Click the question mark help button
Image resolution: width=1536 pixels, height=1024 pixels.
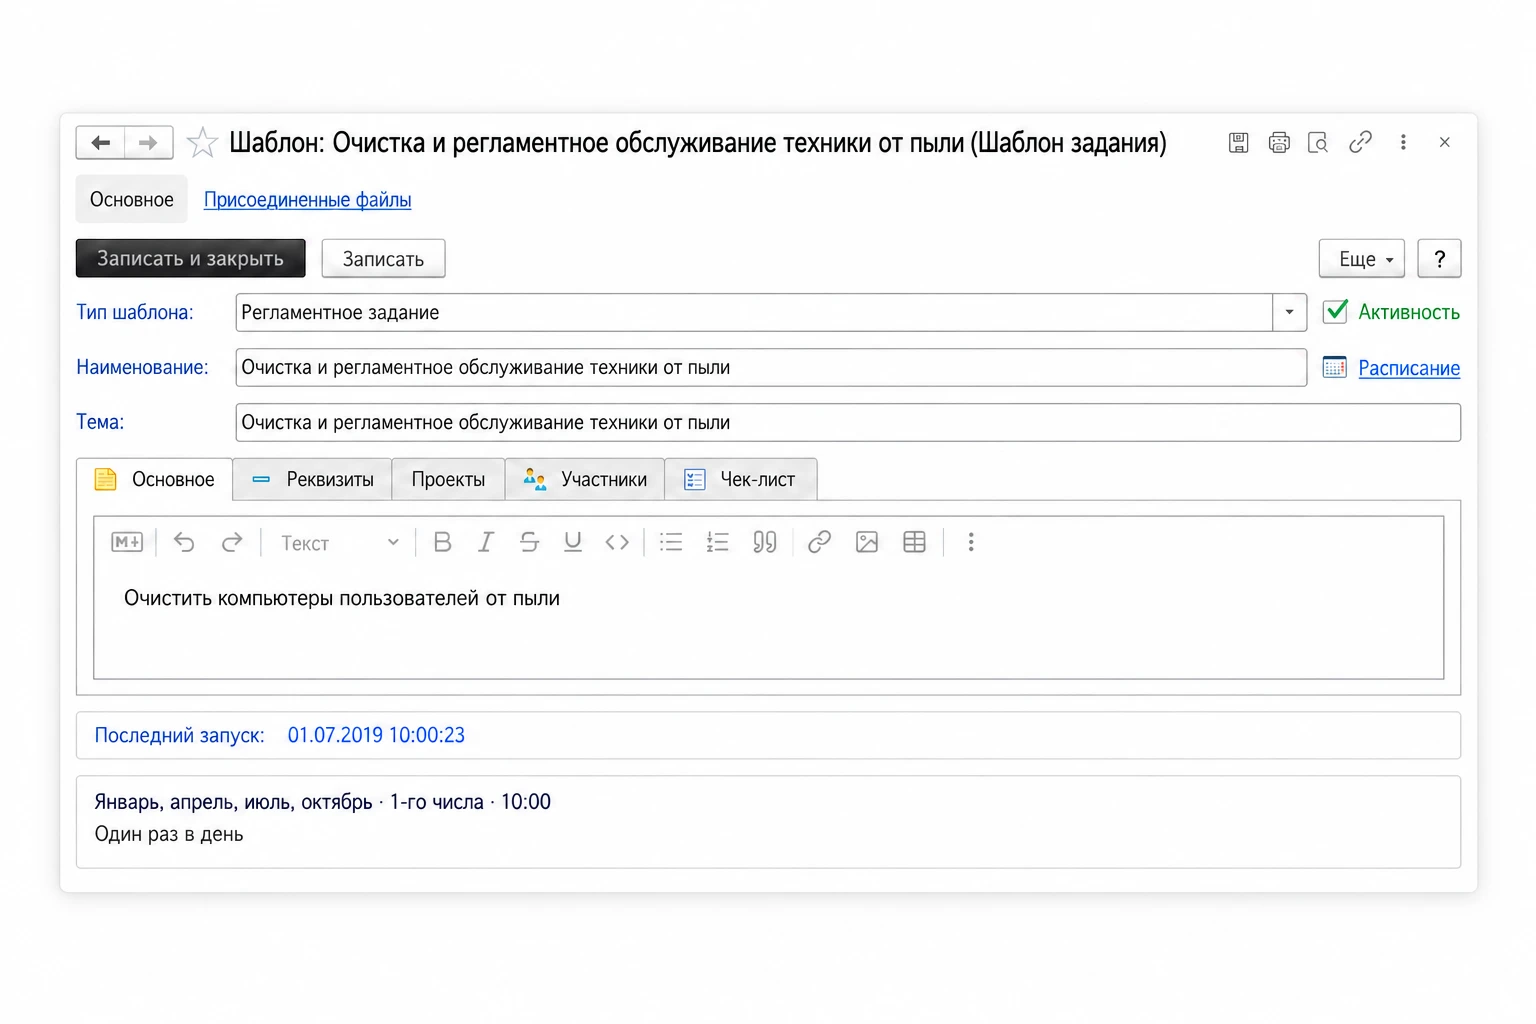(x=1439, y=259)
